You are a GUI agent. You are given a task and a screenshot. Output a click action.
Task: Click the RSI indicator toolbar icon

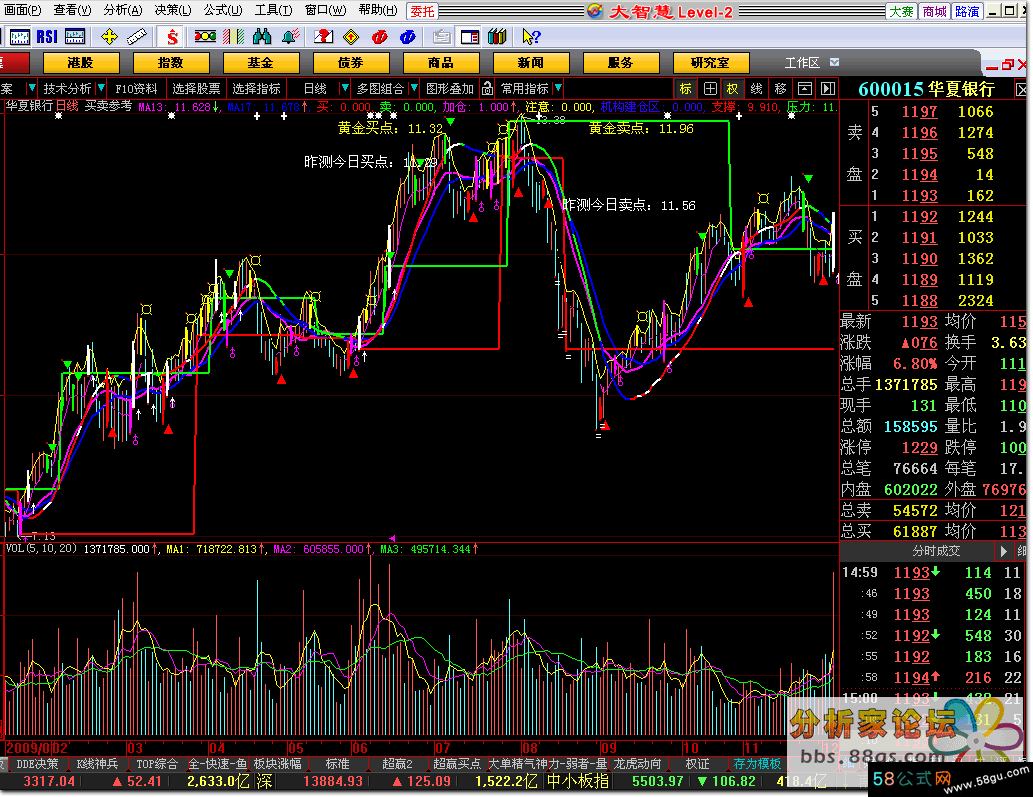[47, 37]
